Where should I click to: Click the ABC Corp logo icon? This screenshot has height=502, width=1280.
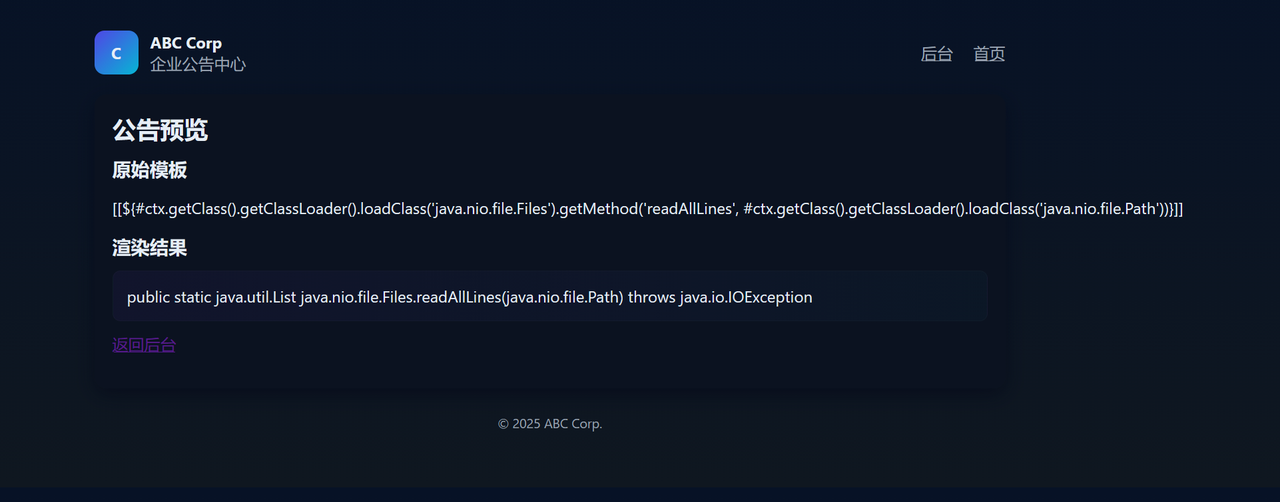(x=116, y=53)
